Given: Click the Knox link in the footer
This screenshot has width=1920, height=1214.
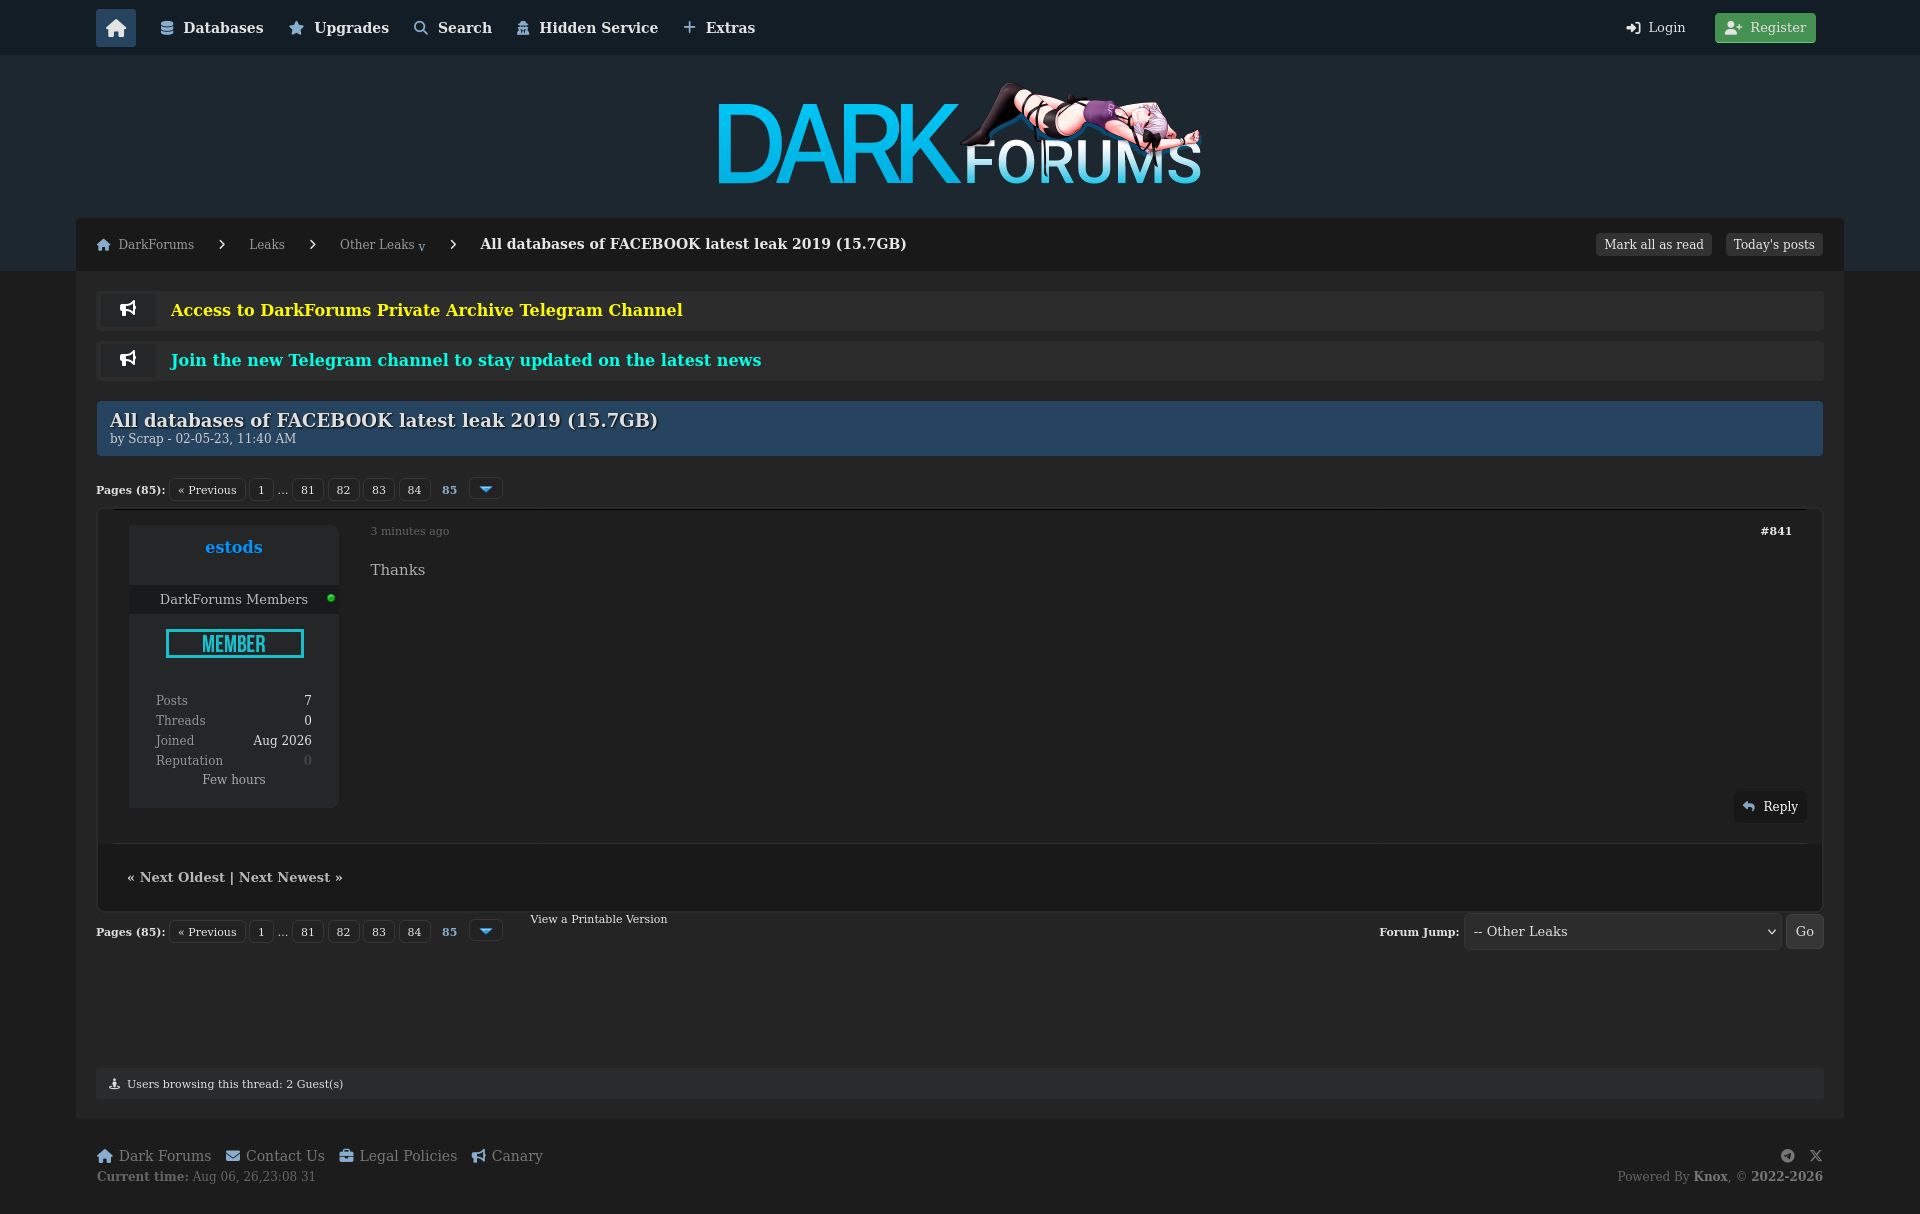Looking at the screenshot, I should click(x=1710, y=1177).
